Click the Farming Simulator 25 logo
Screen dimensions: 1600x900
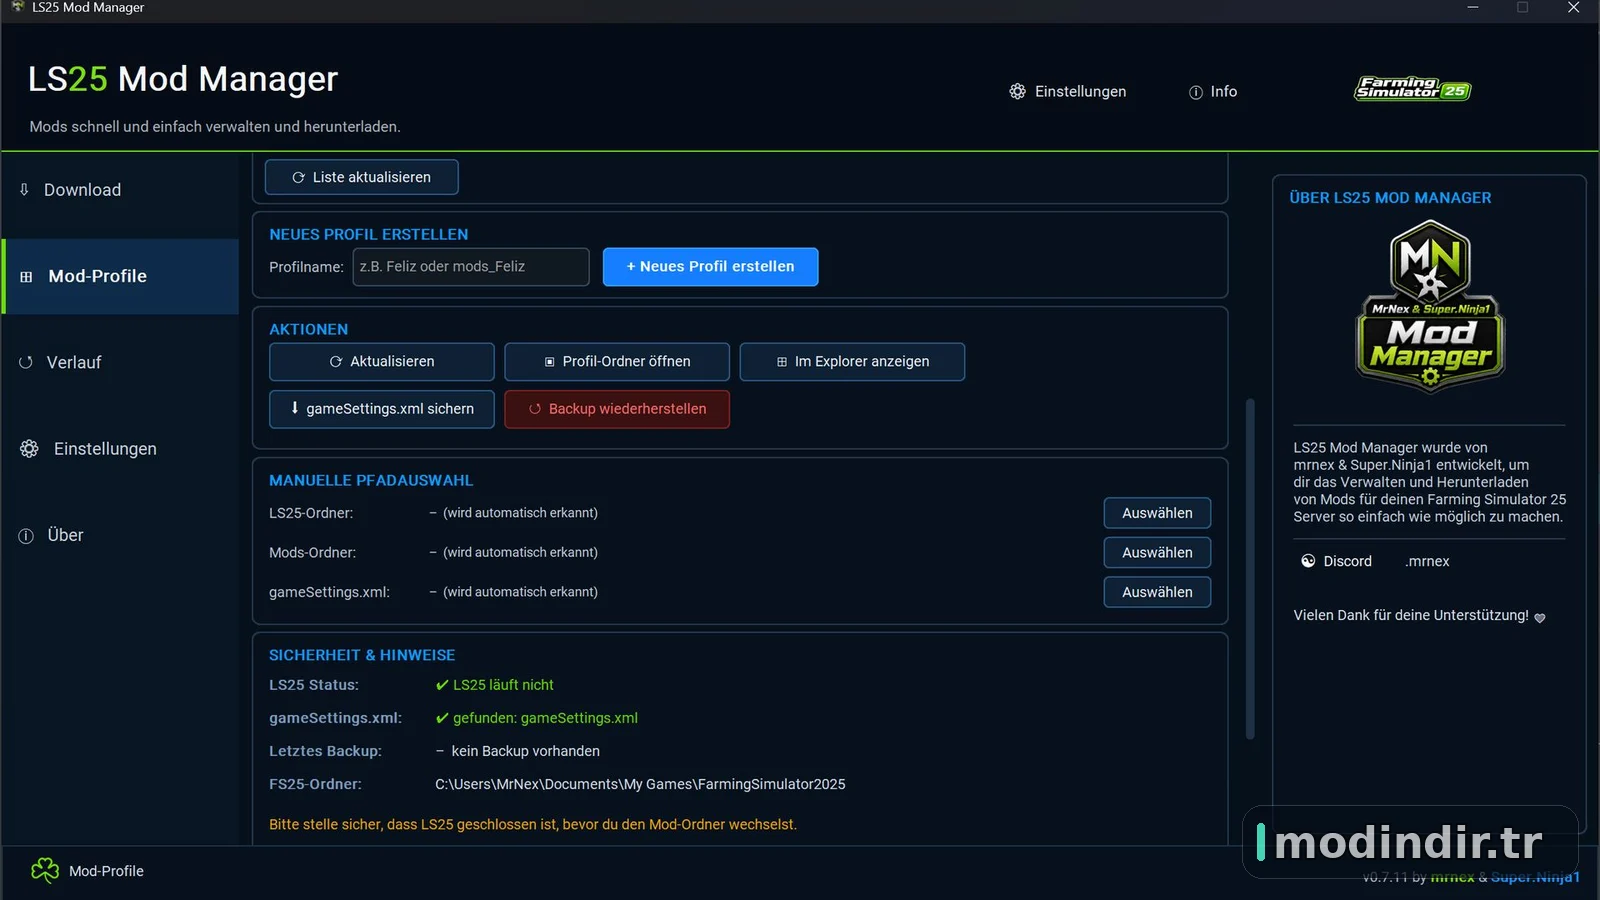1412,89
